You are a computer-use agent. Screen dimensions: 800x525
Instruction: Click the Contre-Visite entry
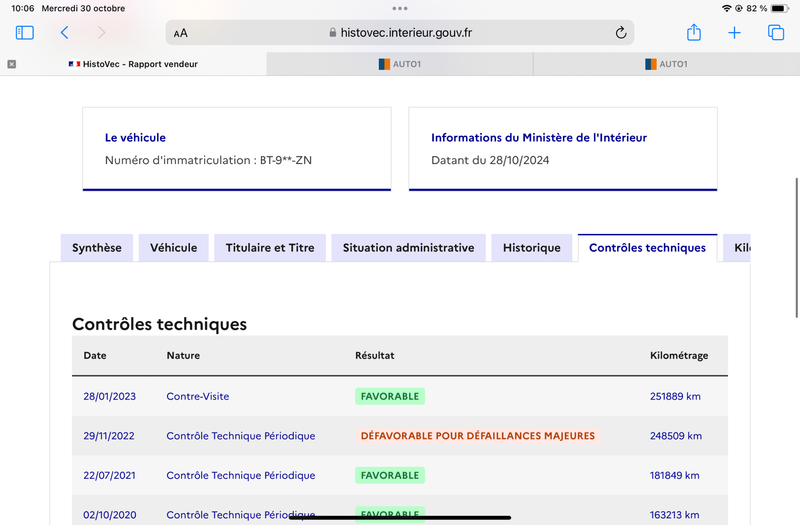pyautogui.click(x=197, y=396)
